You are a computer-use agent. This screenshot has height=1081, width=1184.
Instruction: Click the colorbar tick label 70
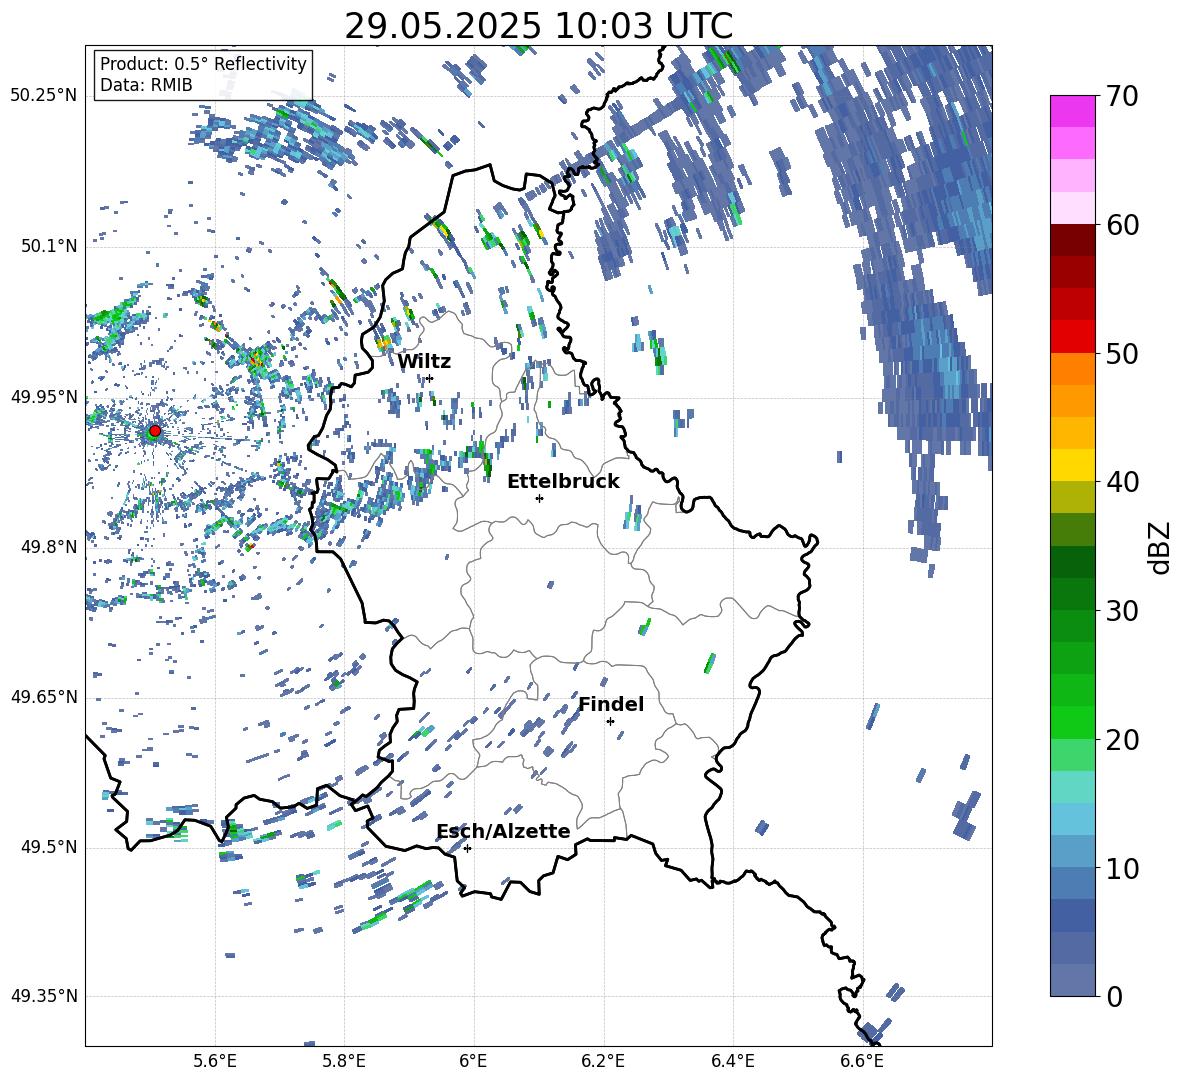coord(1122,96)
